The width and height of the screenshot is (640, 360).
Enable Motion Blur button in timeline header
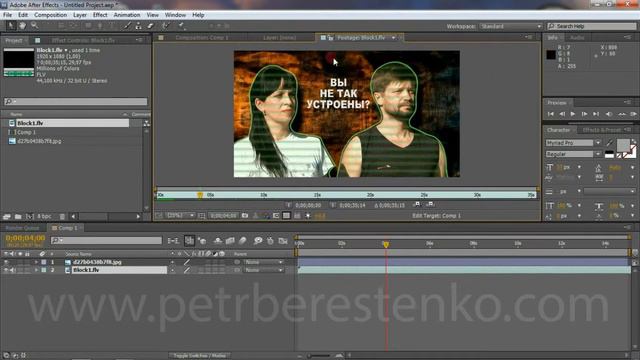[242, 241]
